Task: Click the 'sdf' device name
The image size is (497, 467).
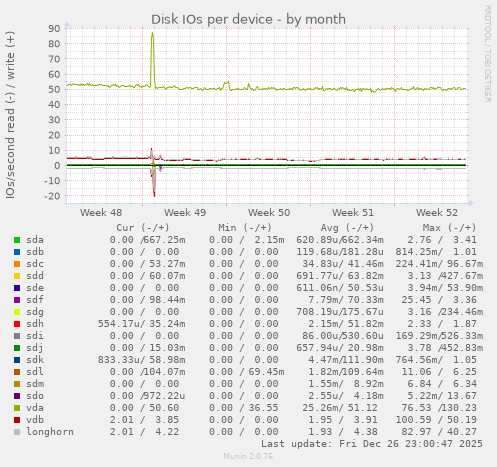Action: 35,300
